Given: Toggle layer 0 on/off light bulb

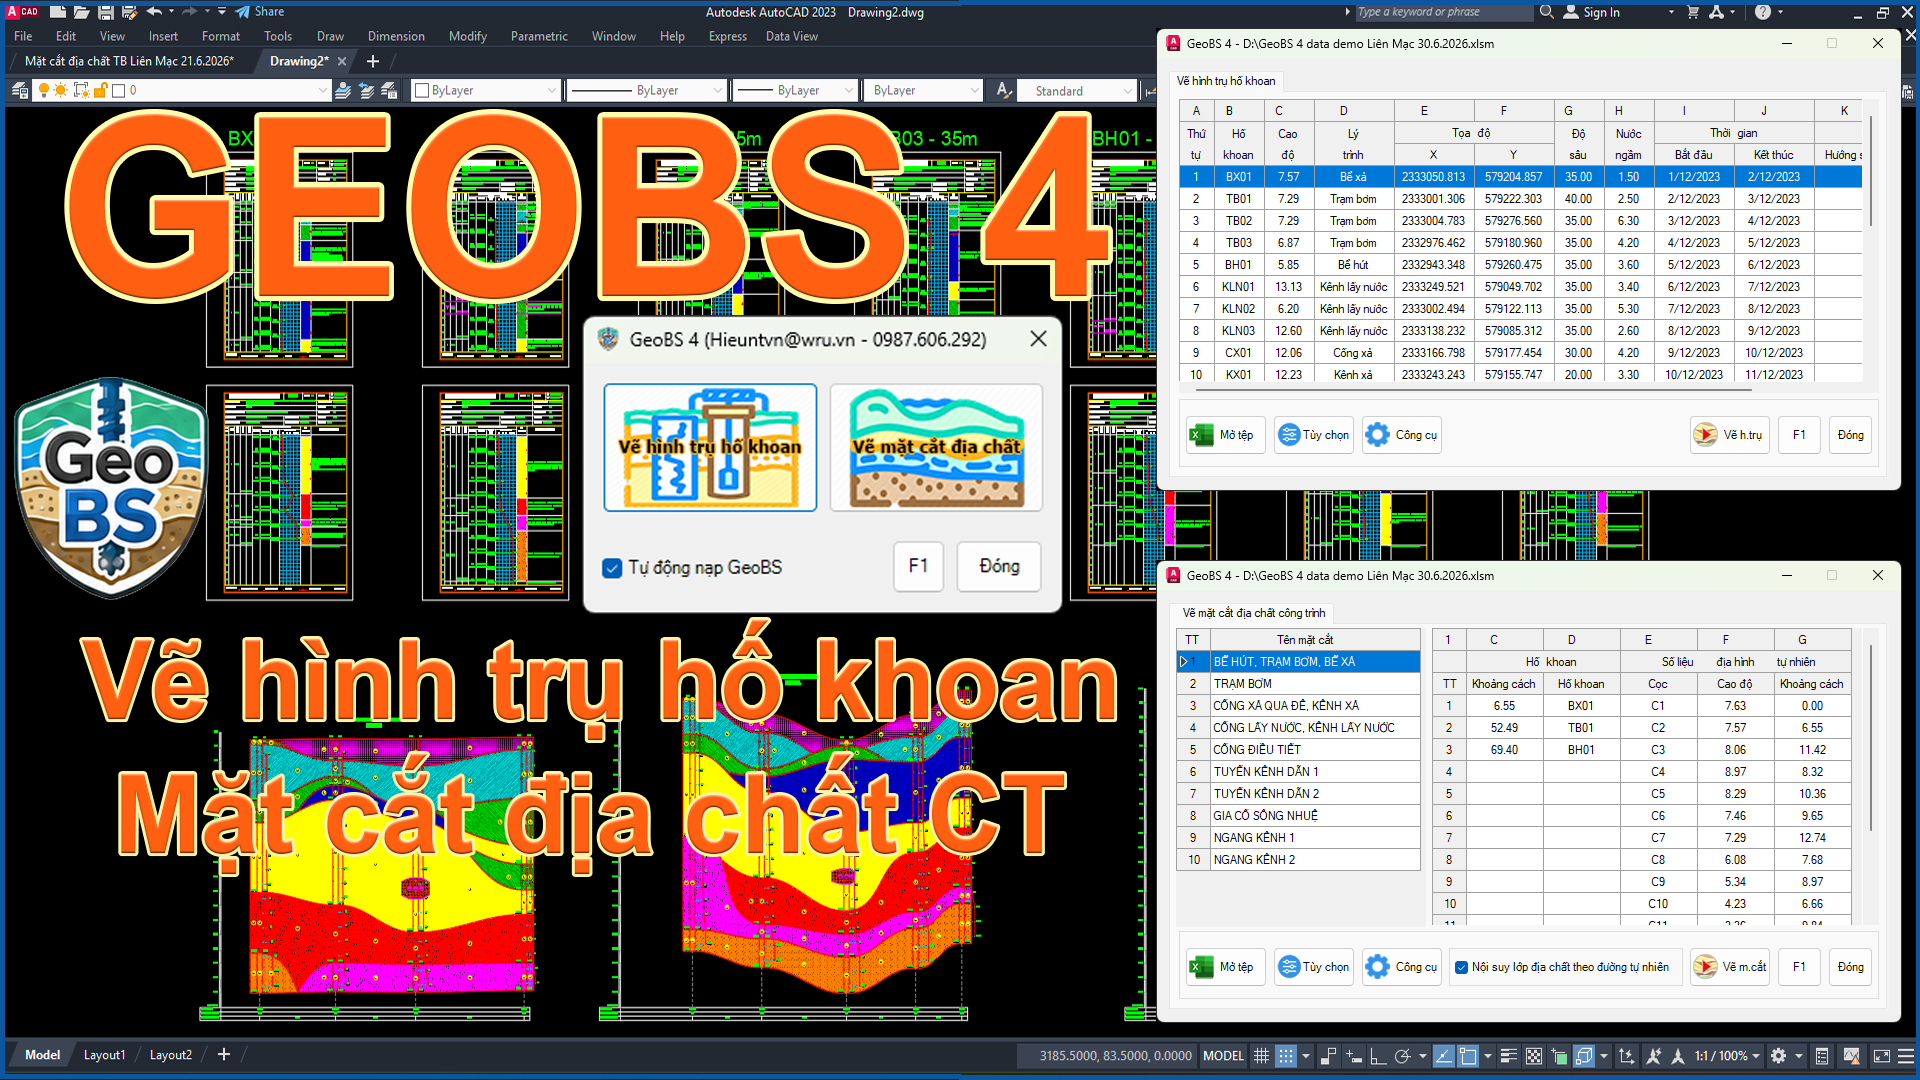Looking at the screenshot, I should 44,91.
